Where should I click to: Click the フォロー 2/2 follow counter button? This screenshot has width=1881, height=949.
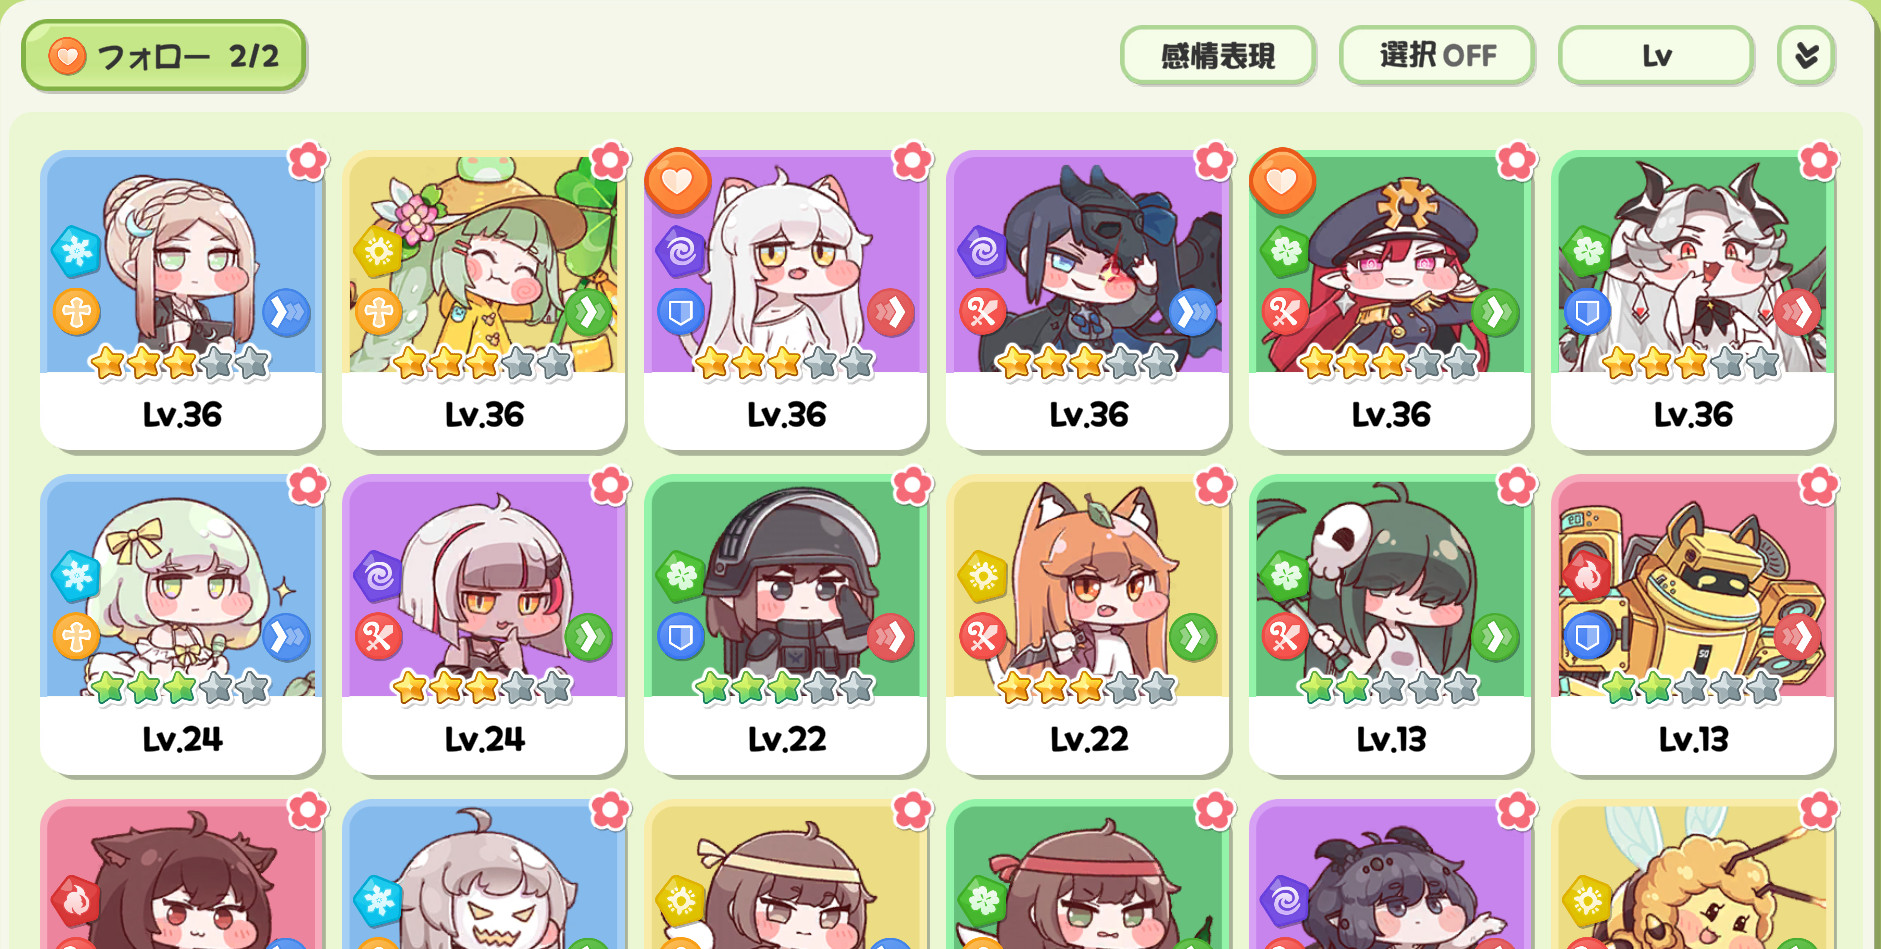pos(164,56)
